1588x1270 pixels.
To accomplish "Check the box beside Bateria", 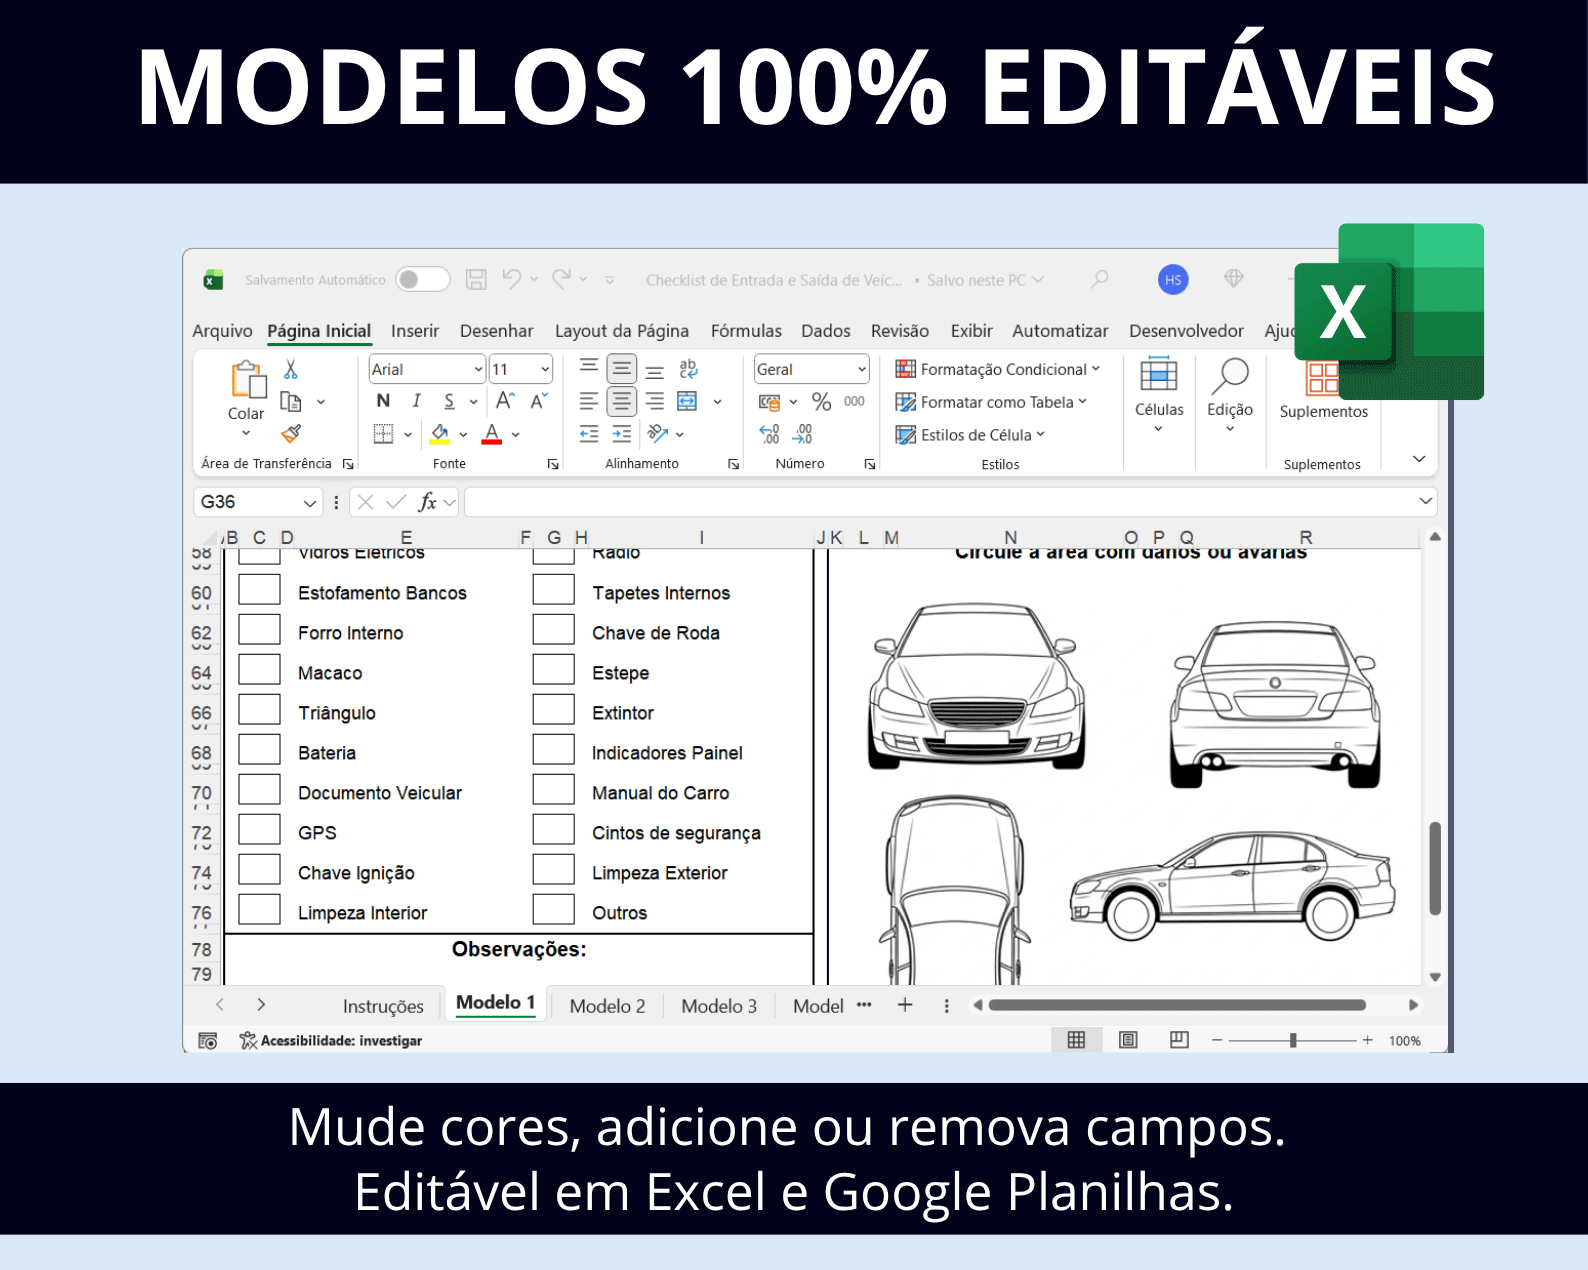I will click(259, 750).
